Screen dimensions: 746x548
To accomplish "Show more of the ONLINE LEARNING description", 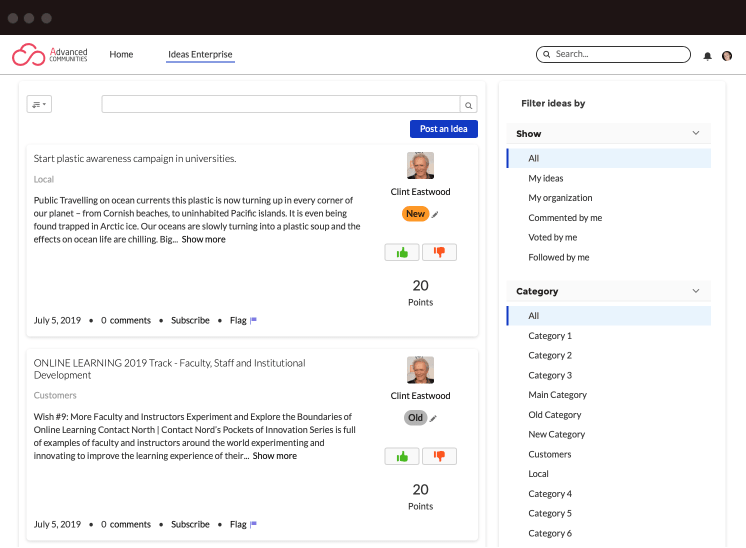I will [x=275, y=456].
